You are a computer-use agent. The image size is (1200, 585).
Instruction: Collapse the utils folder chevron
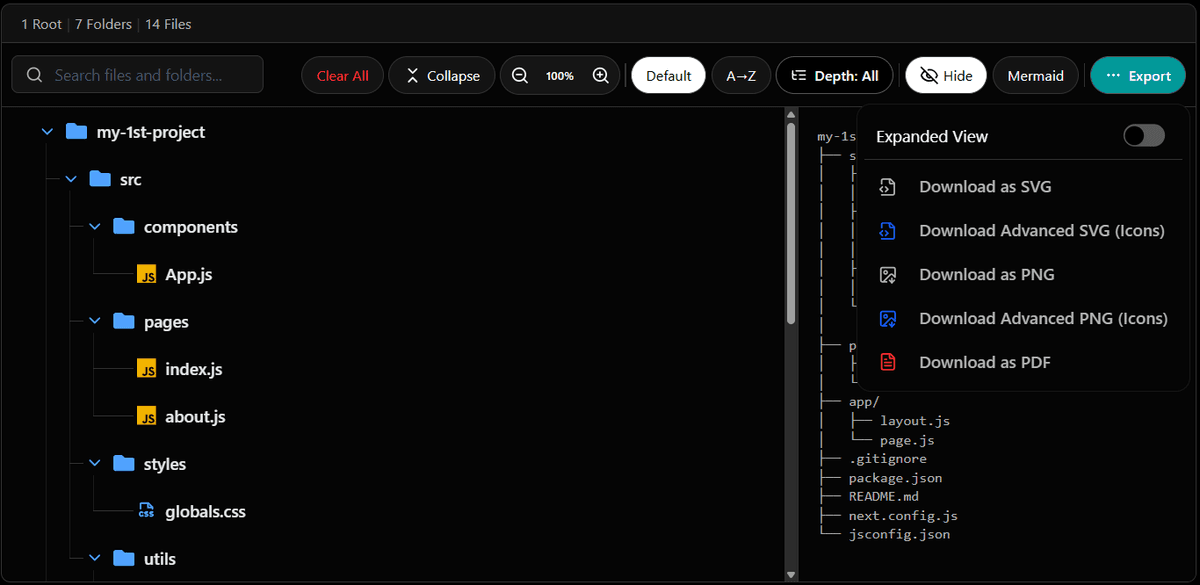pos(95,559)
